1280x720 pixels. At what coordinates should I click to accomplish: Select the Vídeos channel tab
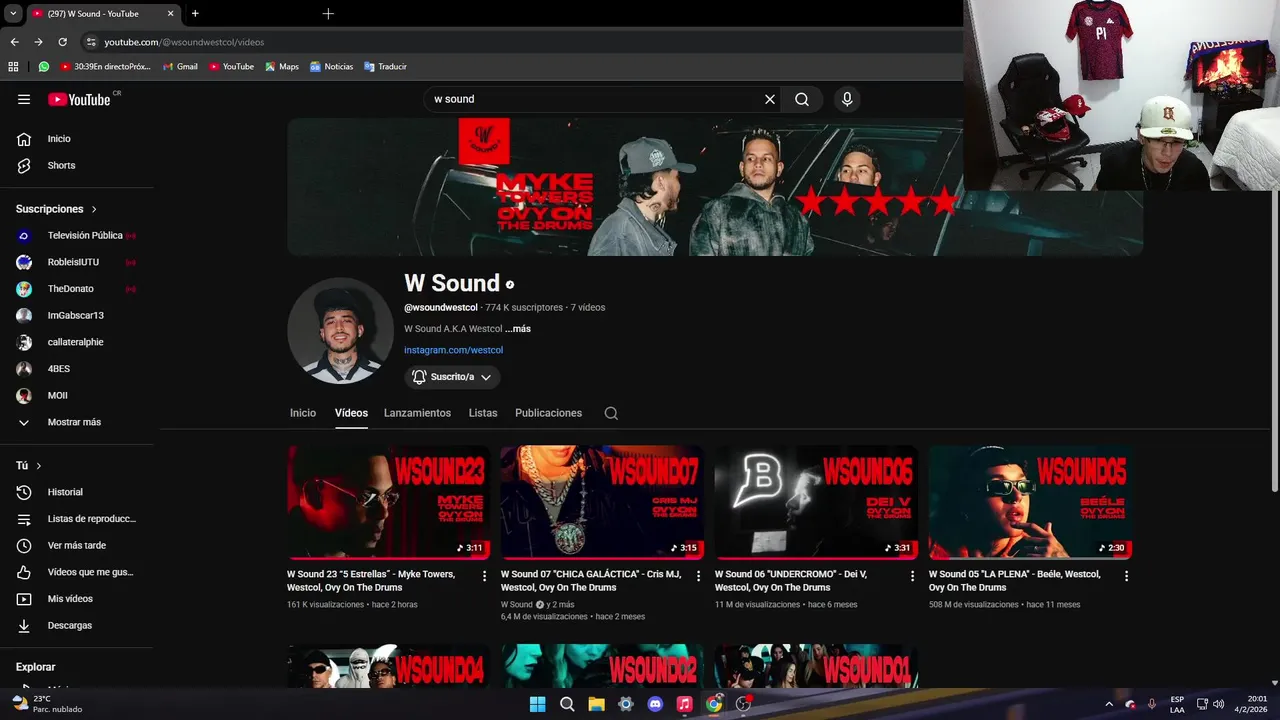pos(351,413)
